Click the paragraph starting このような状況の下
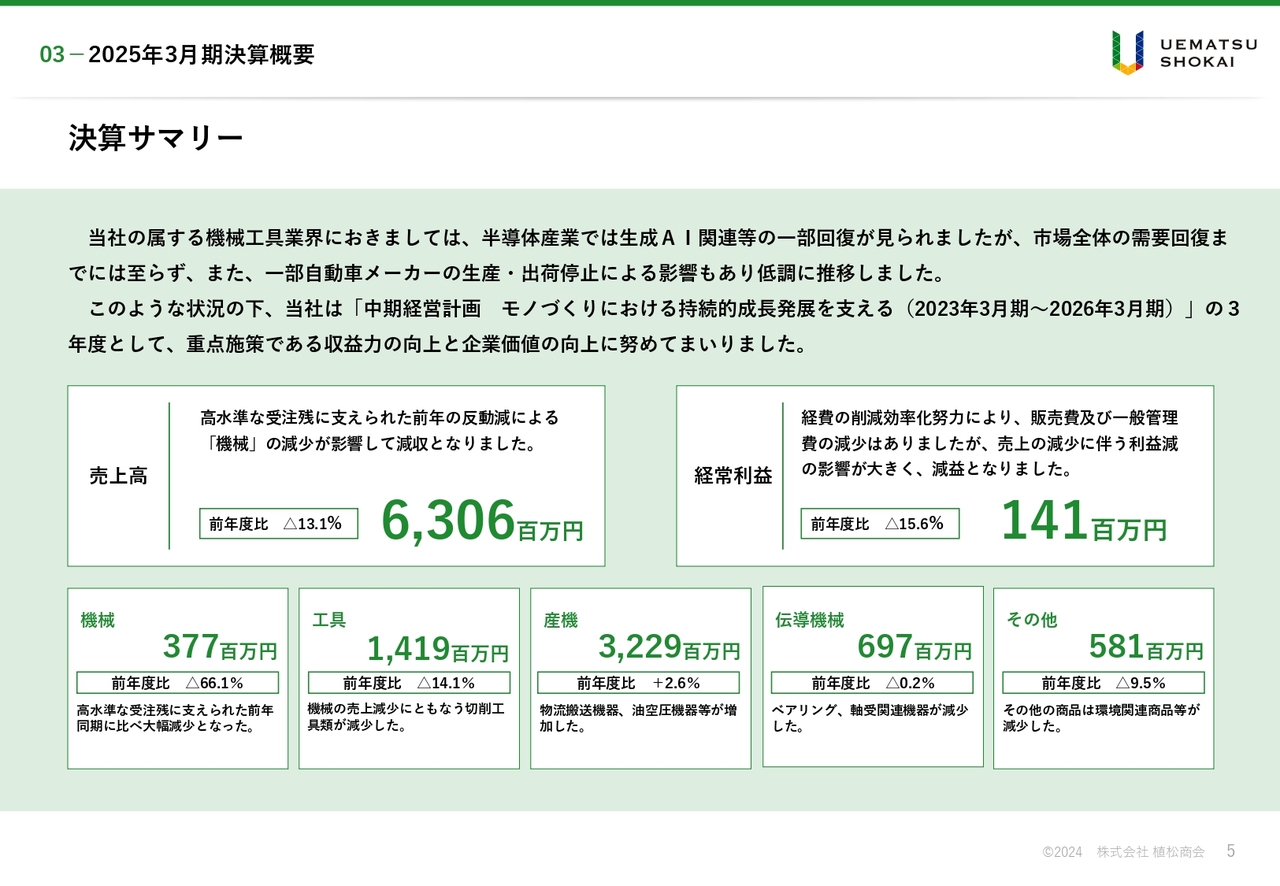The image size is (1280, 886). 655,327
